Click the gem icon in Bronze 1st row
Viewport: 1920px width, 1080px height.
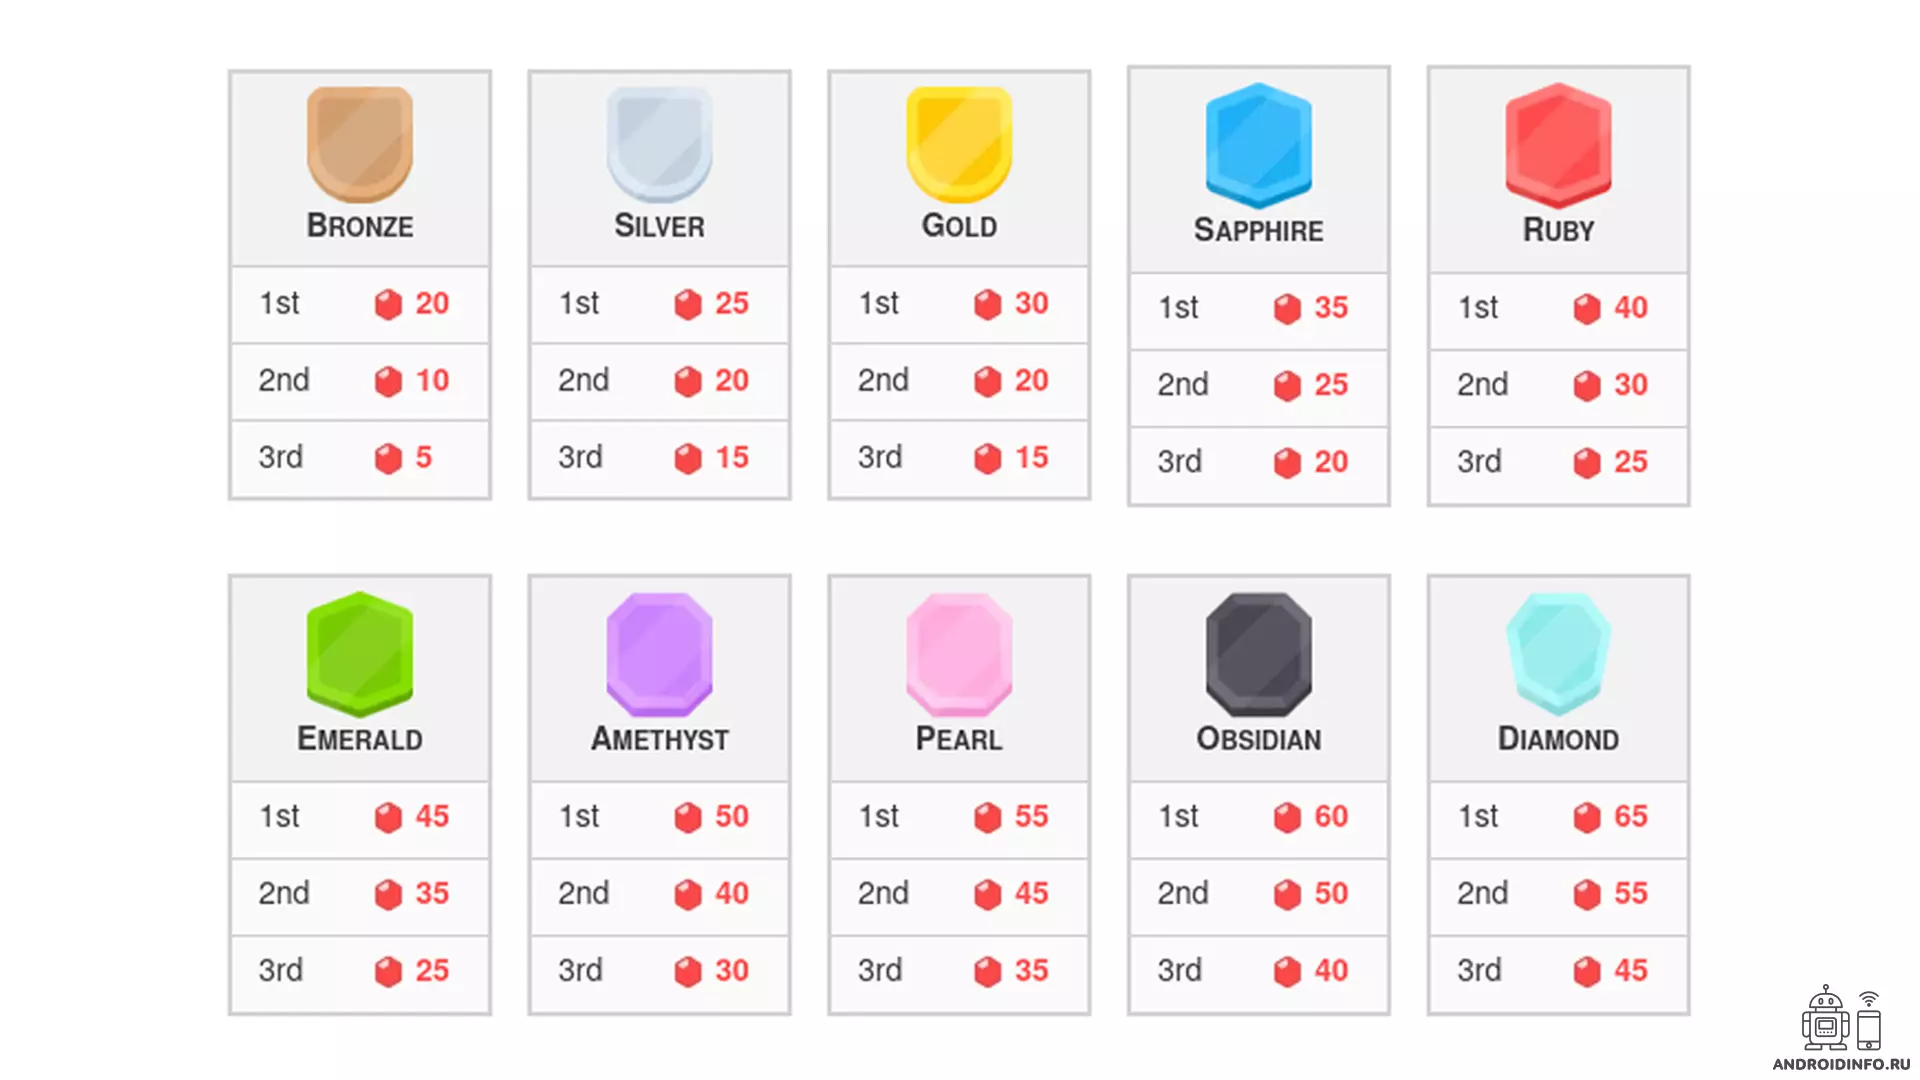[x=388, y=304]
